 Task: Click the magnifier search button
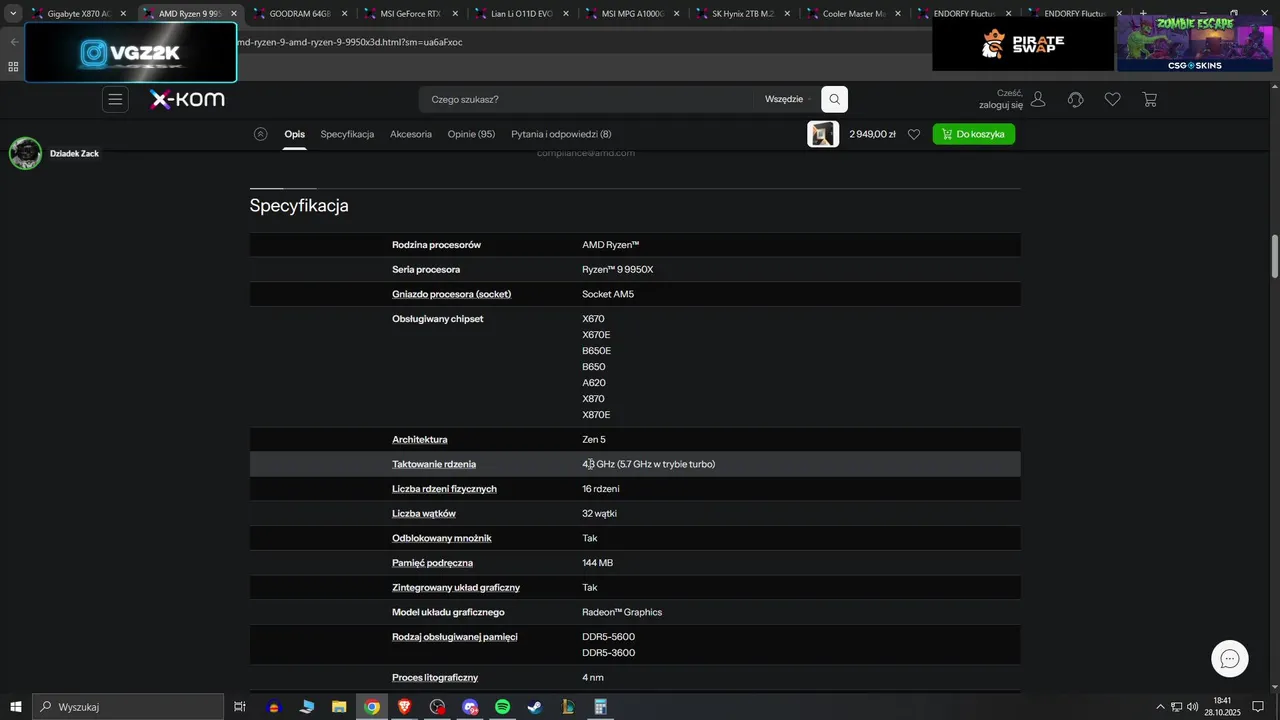tap(834, 99)
